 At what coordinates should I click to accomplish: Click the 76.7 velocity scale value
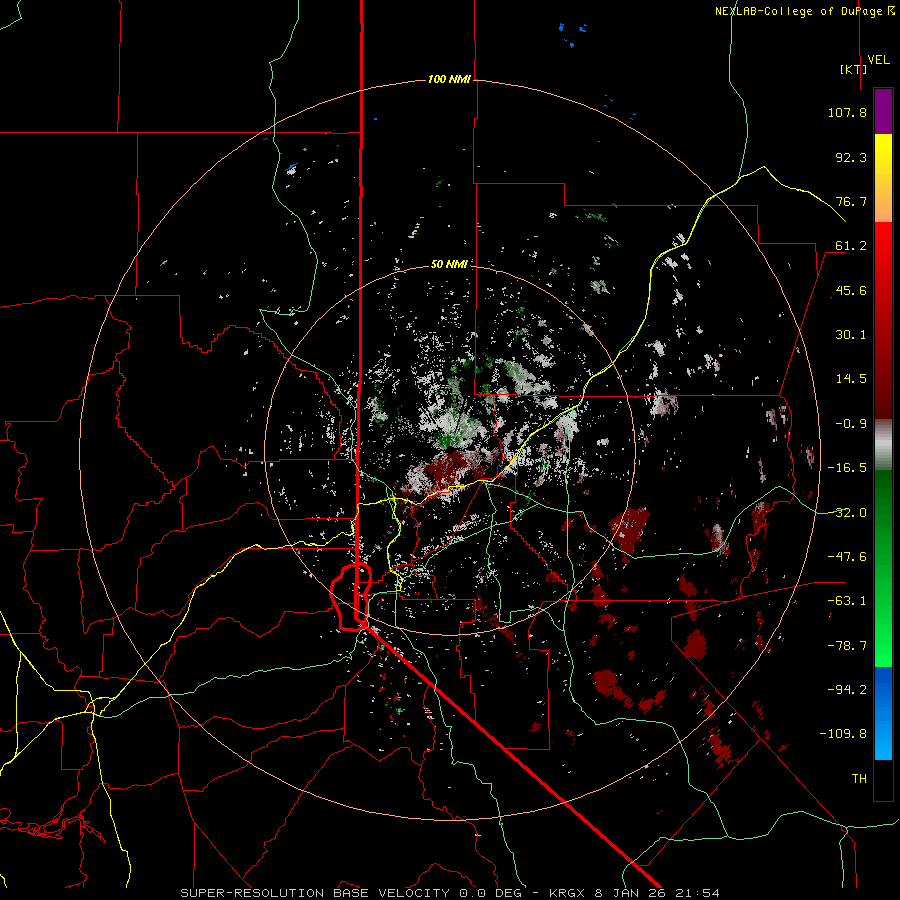coord(851,201)
